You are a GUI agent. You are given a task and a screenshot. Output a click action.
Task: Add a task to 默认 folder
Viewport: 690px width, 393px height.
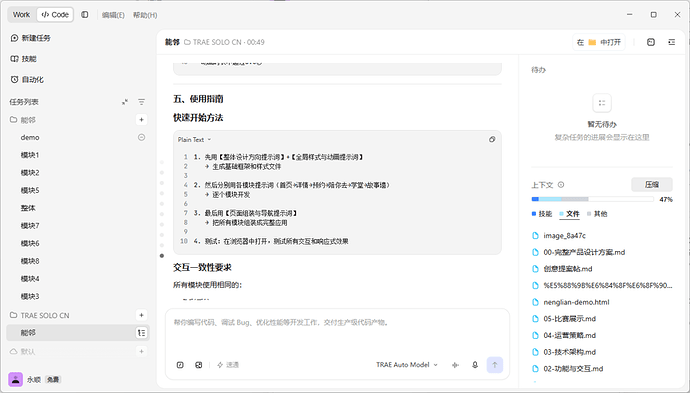[141, 351]
